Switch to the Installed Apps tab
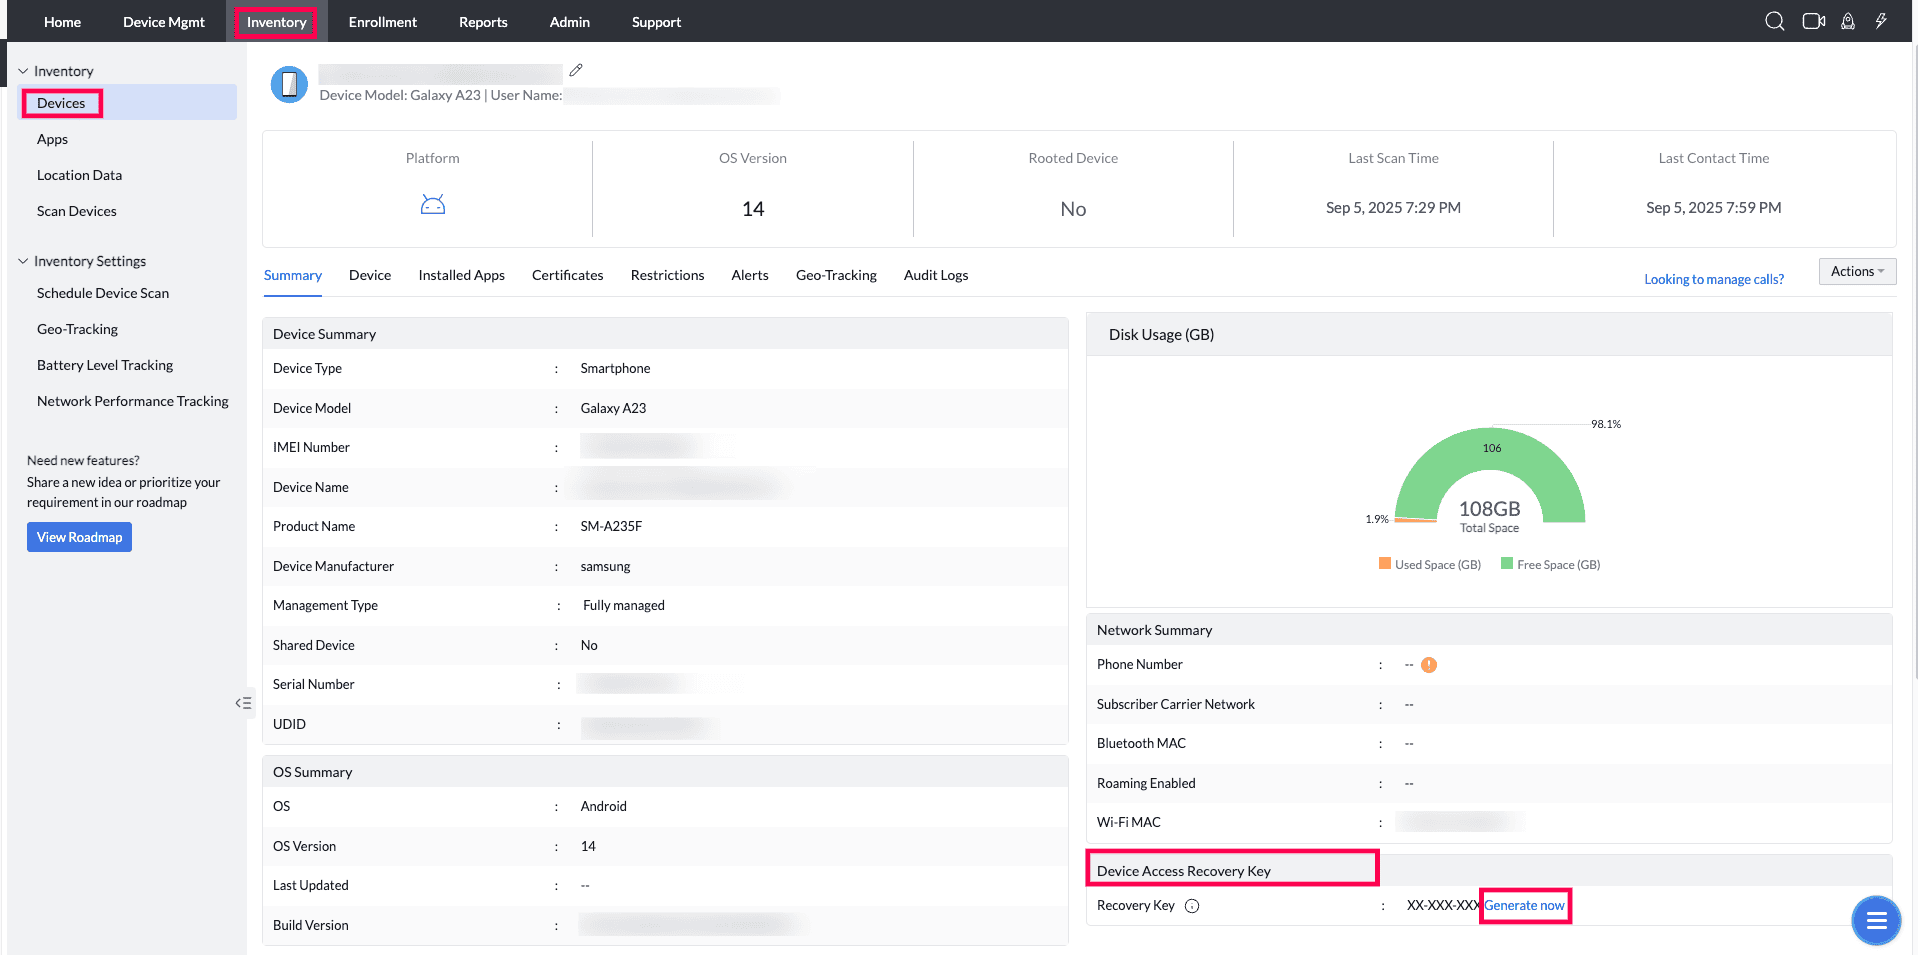Screen dimensions: 1918x955 point(462,275)
